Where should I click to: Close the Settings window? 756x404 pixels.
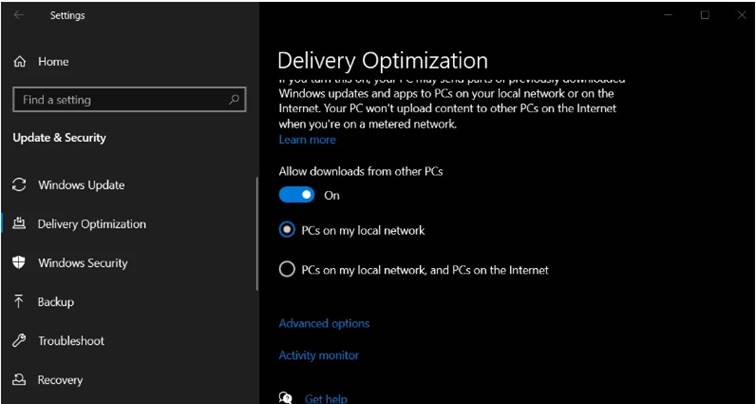coord(742,15)
